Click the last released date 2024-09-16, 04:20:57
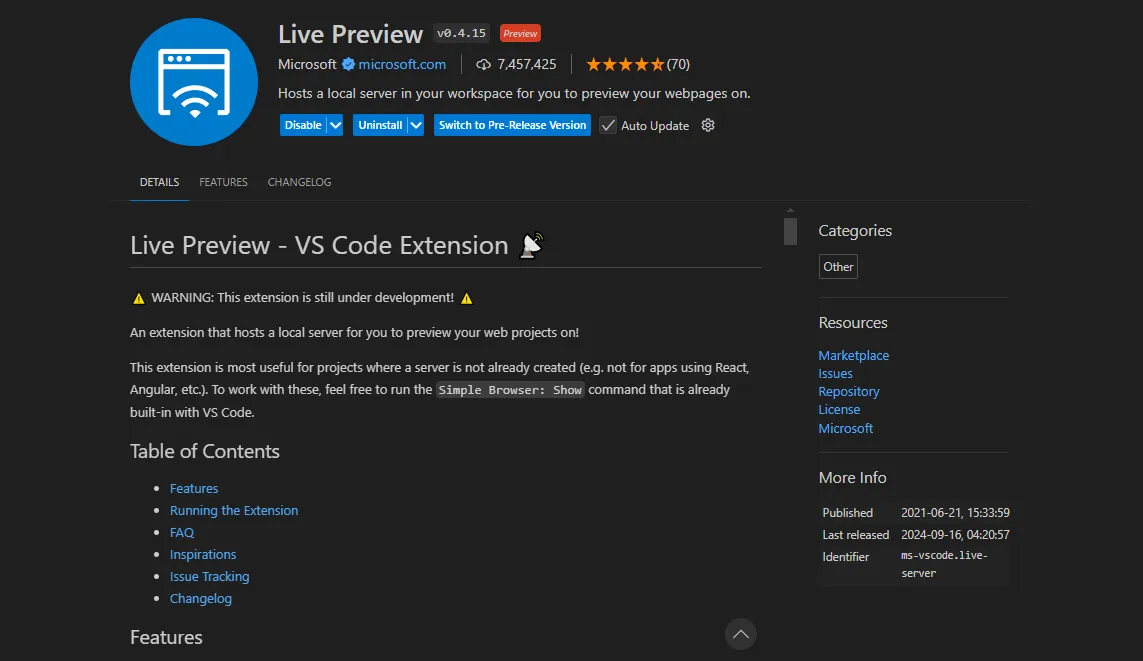 (x=955, y=534)
